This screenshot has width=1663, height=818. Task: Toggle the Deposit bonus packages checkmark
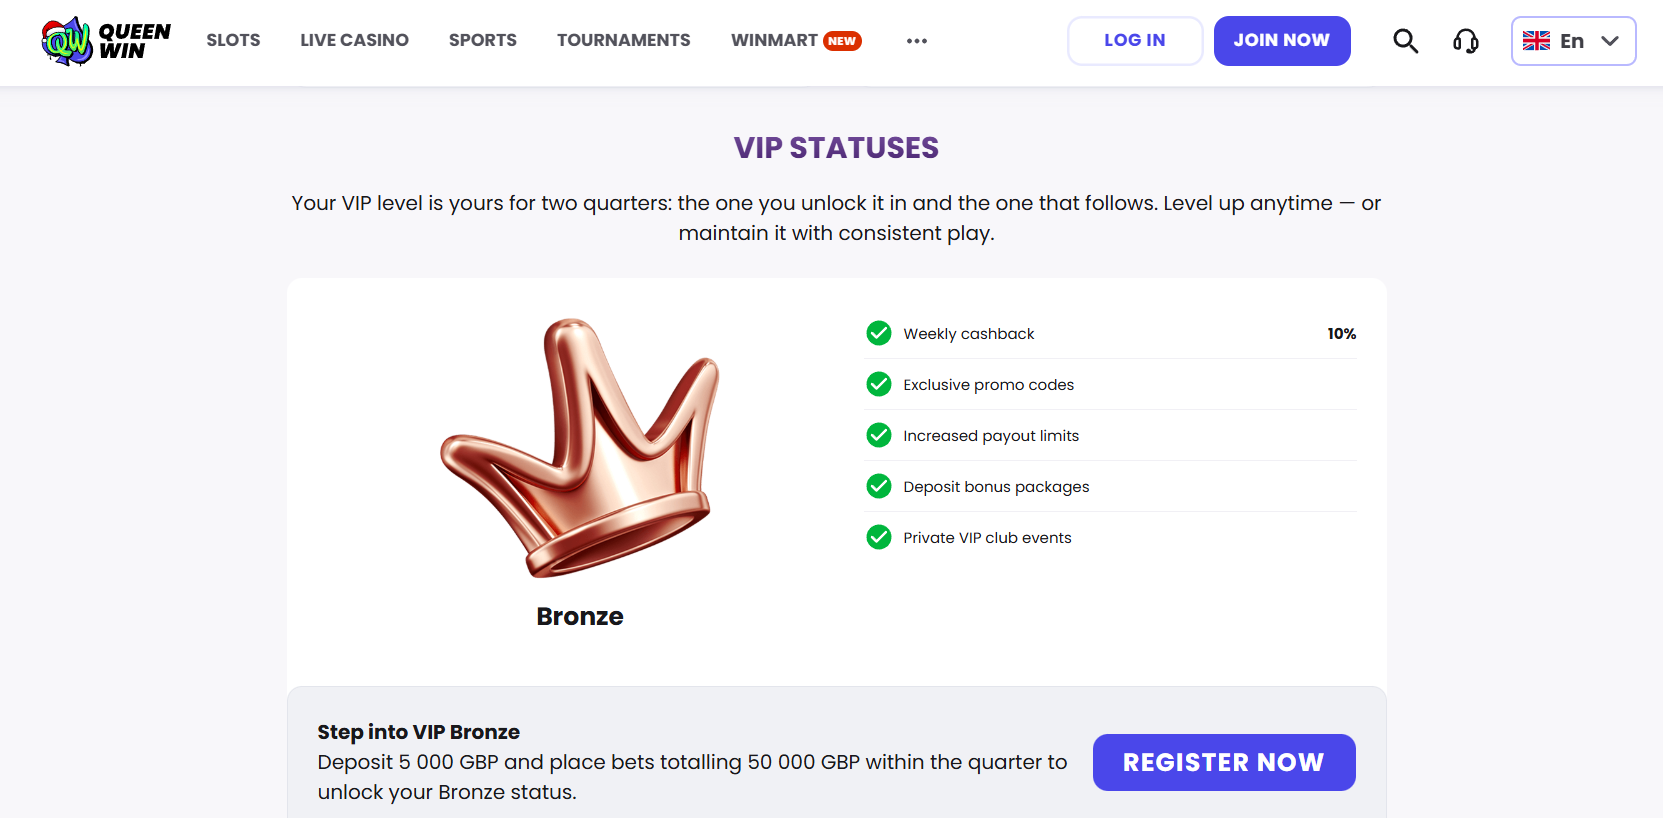click(878, 486)
